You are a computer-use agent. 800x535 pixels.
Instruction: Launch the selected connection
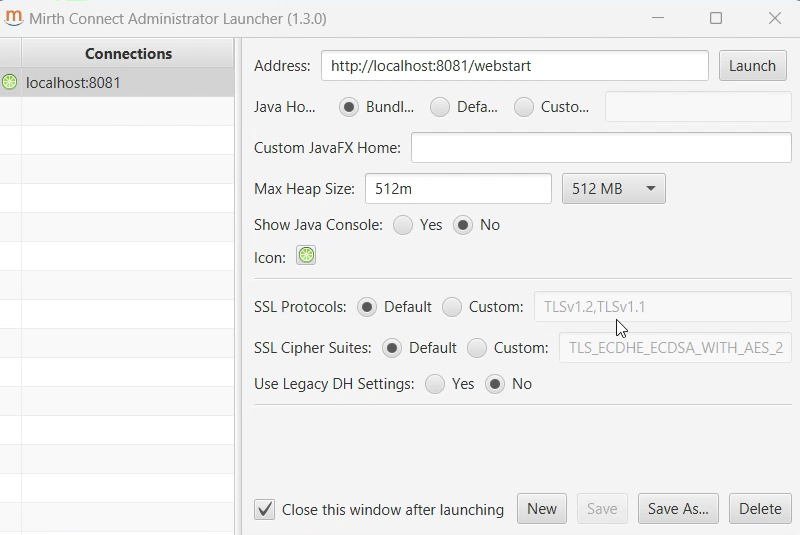tap(753, 66)
